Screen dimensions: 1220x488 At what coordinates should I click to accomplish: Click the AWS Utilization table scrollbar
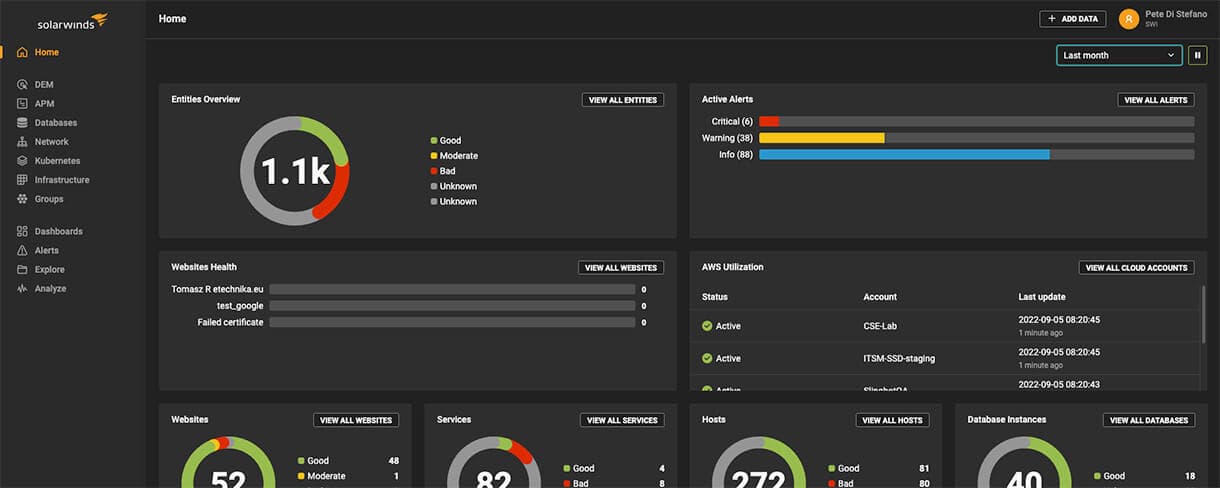point(1203,315)
